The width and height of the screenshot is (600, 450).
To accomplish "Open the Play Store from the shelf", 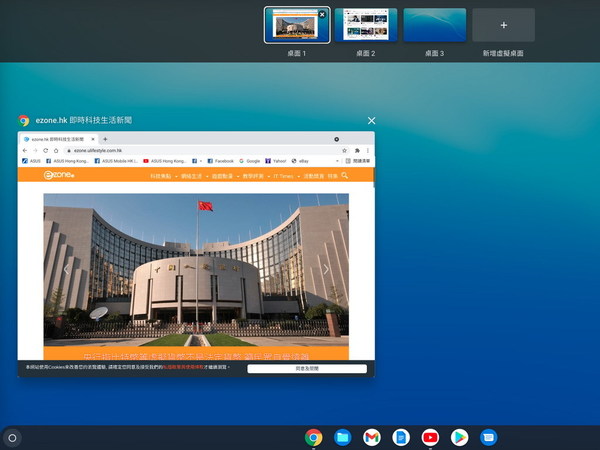I will click(460, 437).
